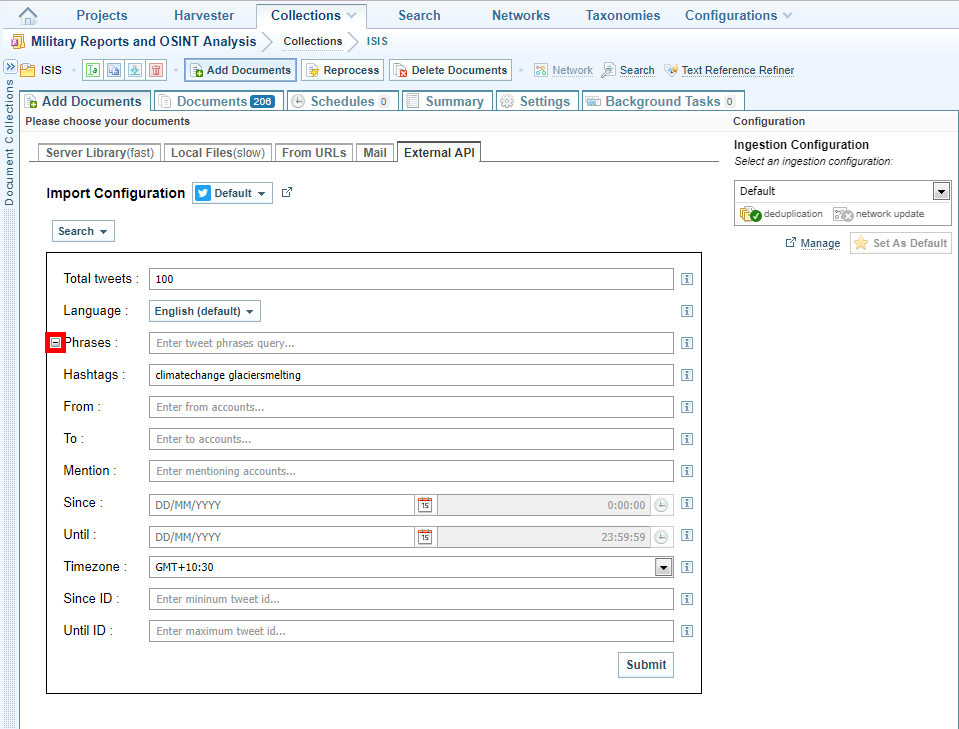This screenshot has height=729, width=959.
Task: Open Import Configuration in external window icon
Action: point(287,193)
